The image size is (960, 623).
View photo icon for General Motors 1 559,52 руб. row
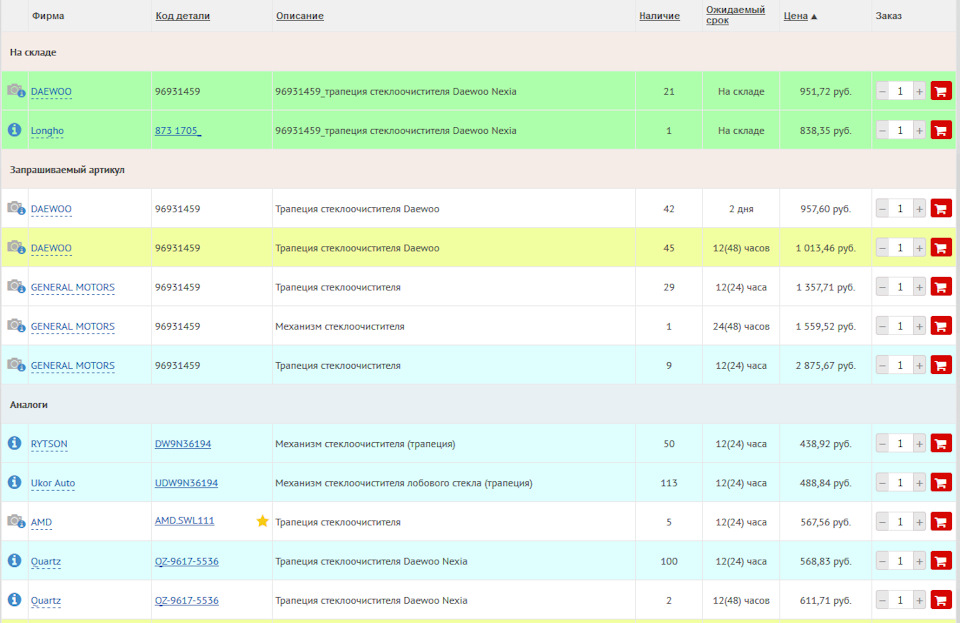click(16, 326)
